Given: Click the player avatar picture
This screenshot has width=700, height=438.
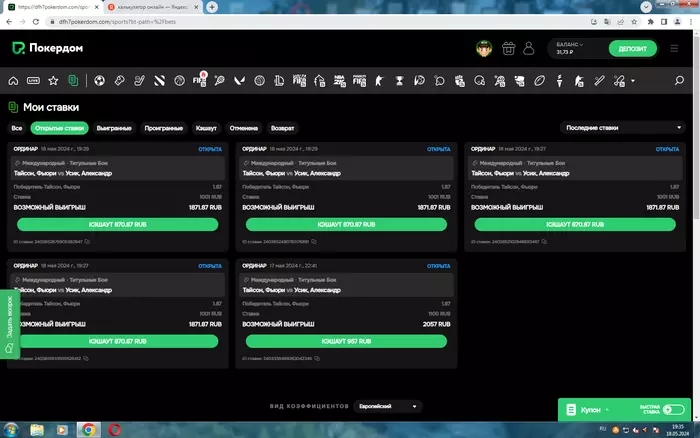Looking at the screenshot, I should (x=484, y=48).
